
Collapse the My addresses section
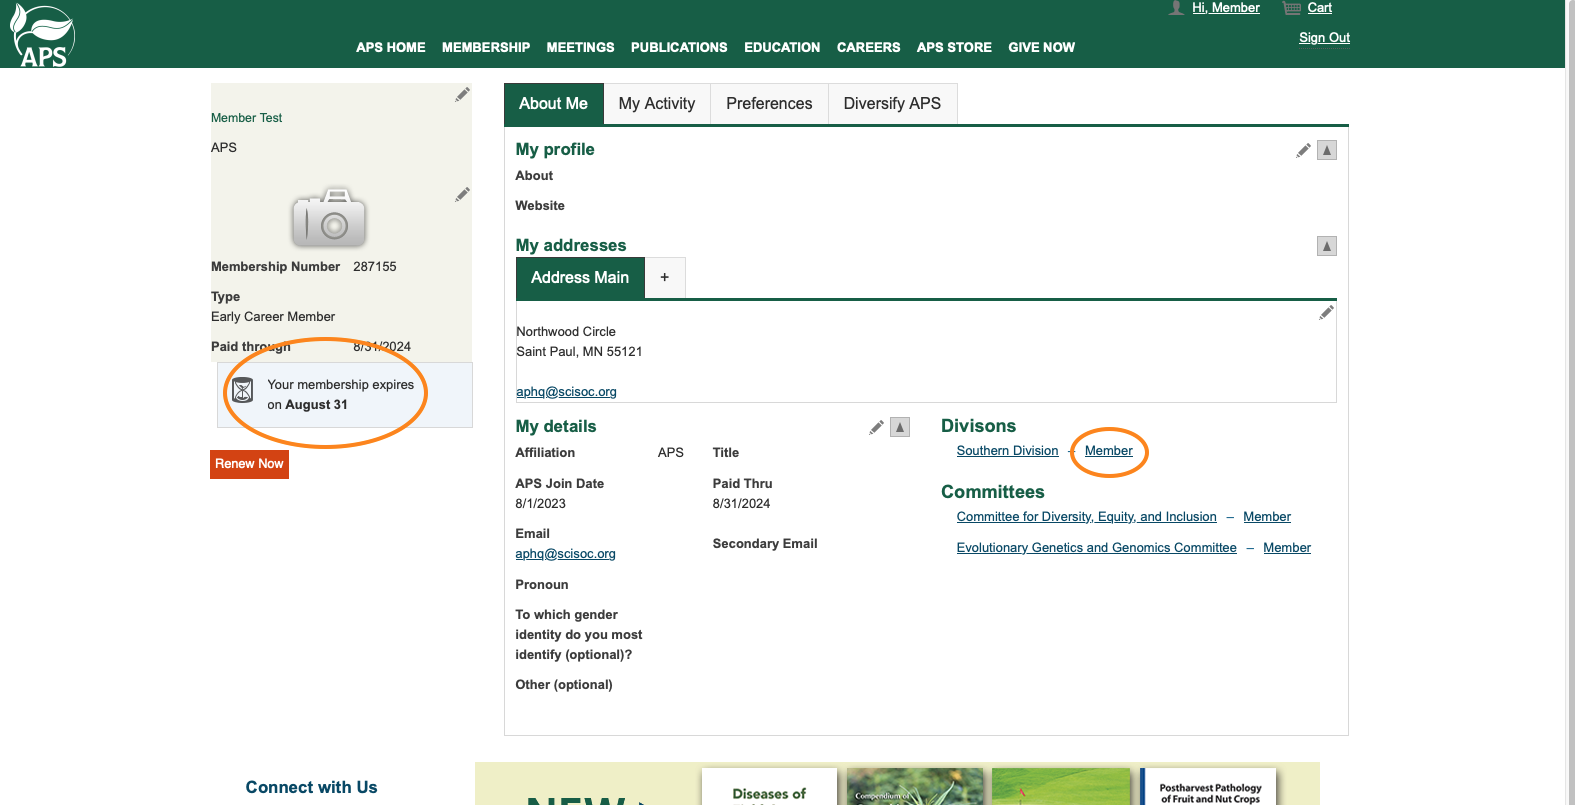(1327, 246)
